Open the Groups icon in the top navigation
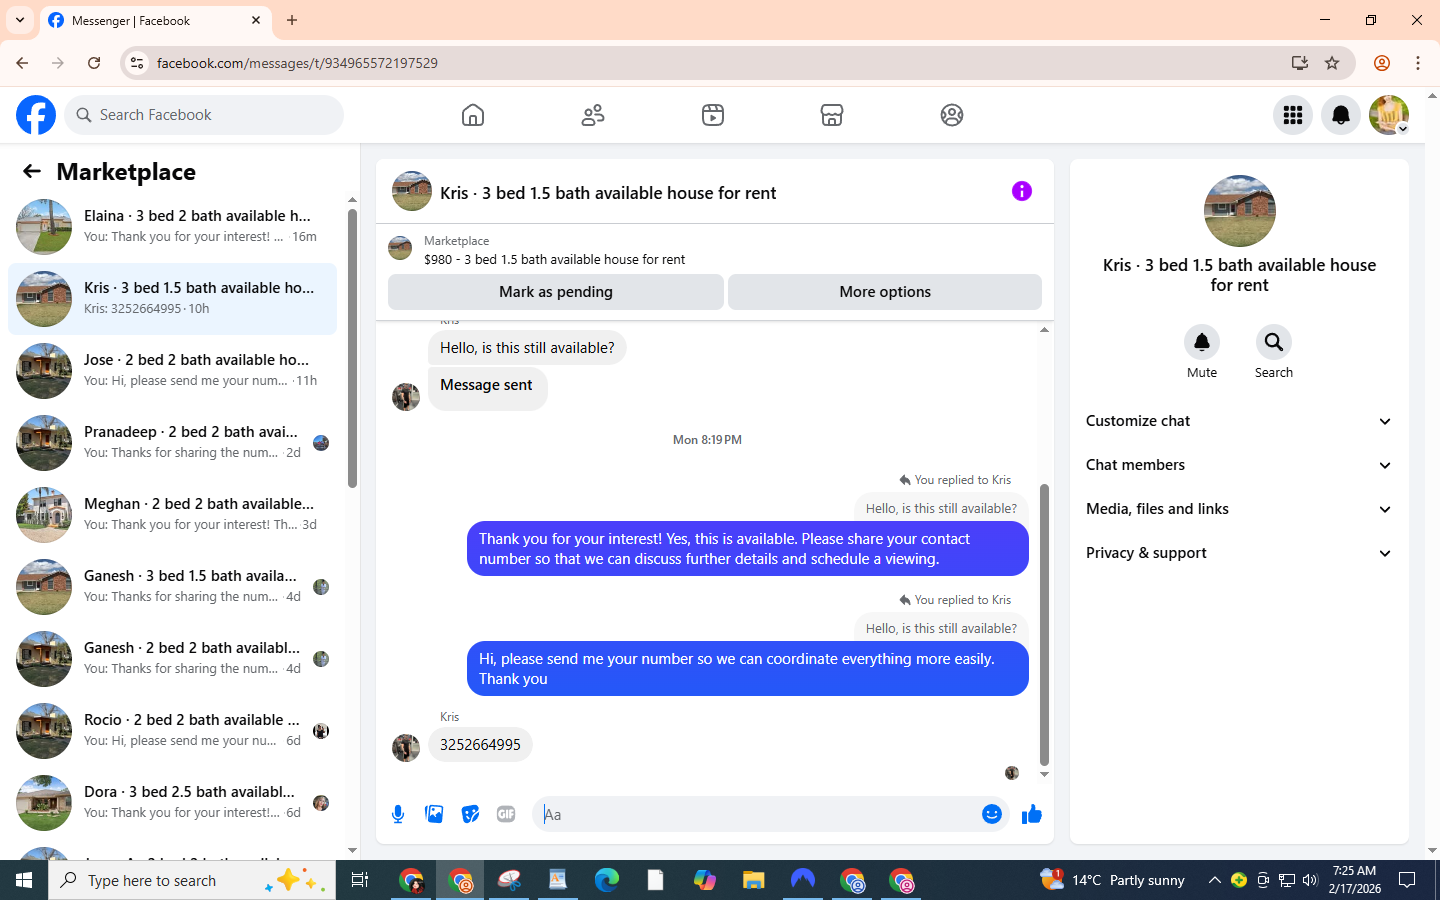The image size is (1440, 900). click(x=952, y=115)
